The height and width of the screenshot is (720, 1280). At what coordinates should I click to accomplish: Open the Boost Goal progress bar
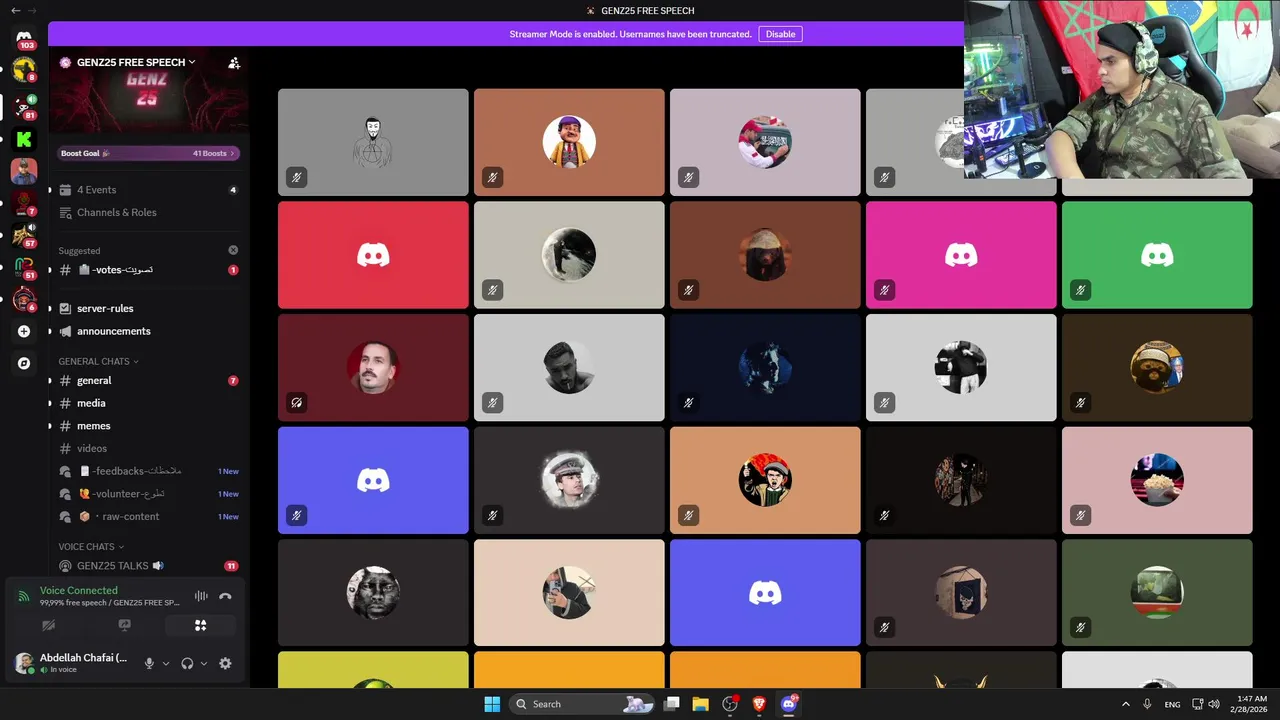coord(148,153)
